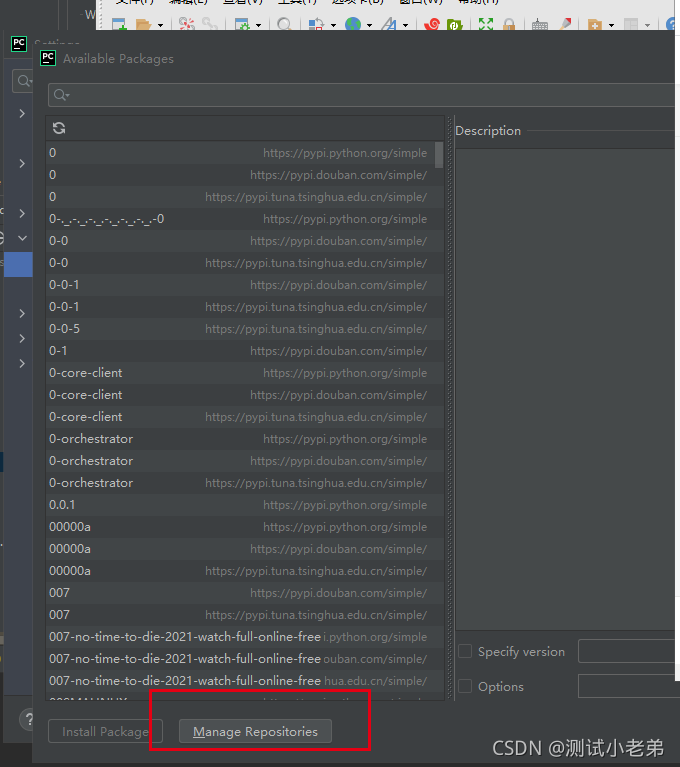Open dropdown arrow next to layout grid icon

click(647, 25)
